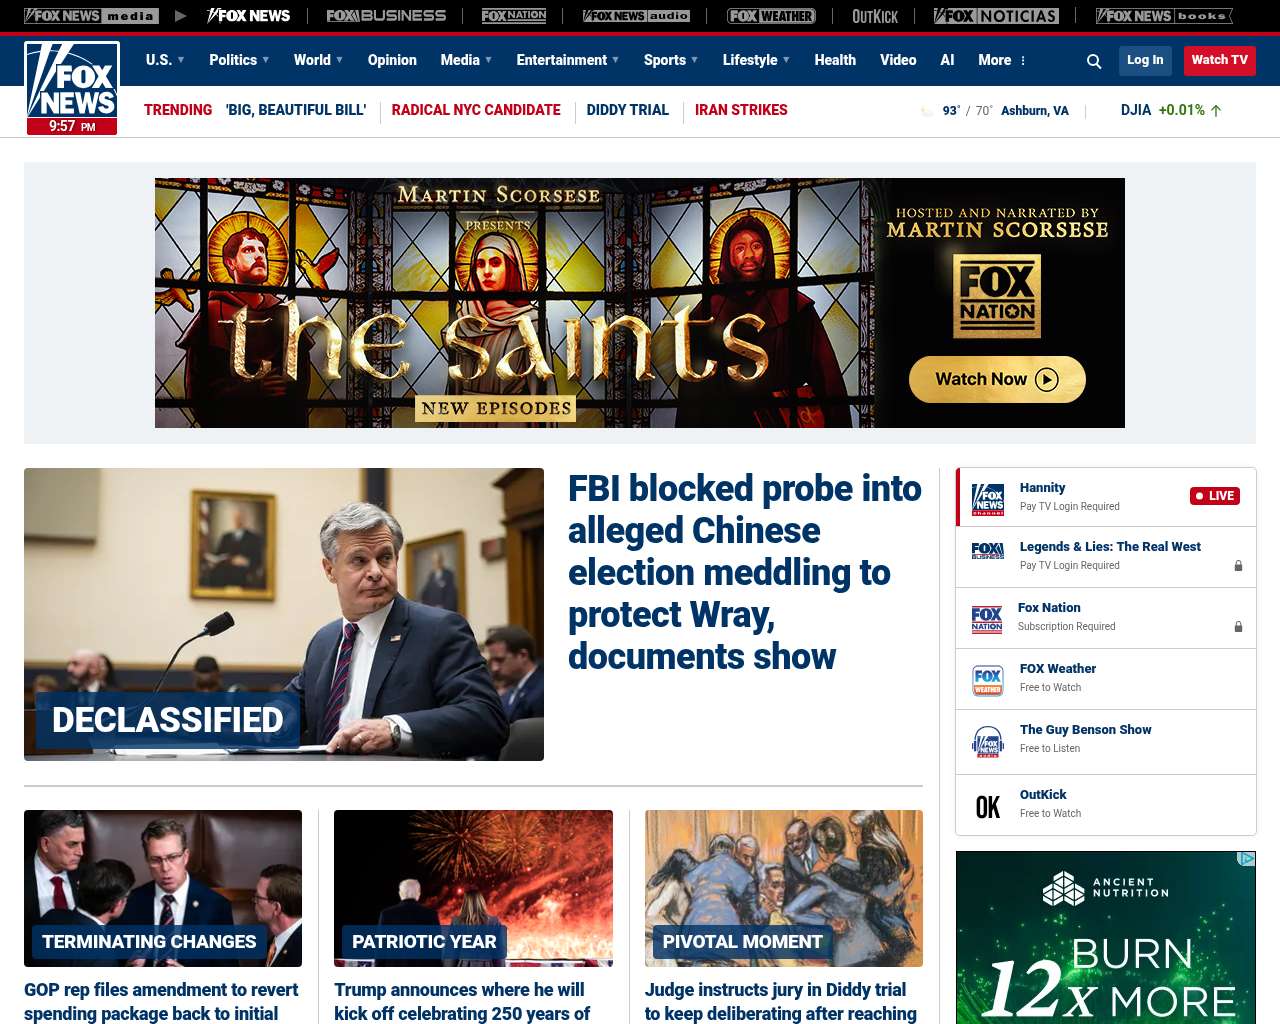Open the DECLASSIFIED Wray photo

click(284, 614)
